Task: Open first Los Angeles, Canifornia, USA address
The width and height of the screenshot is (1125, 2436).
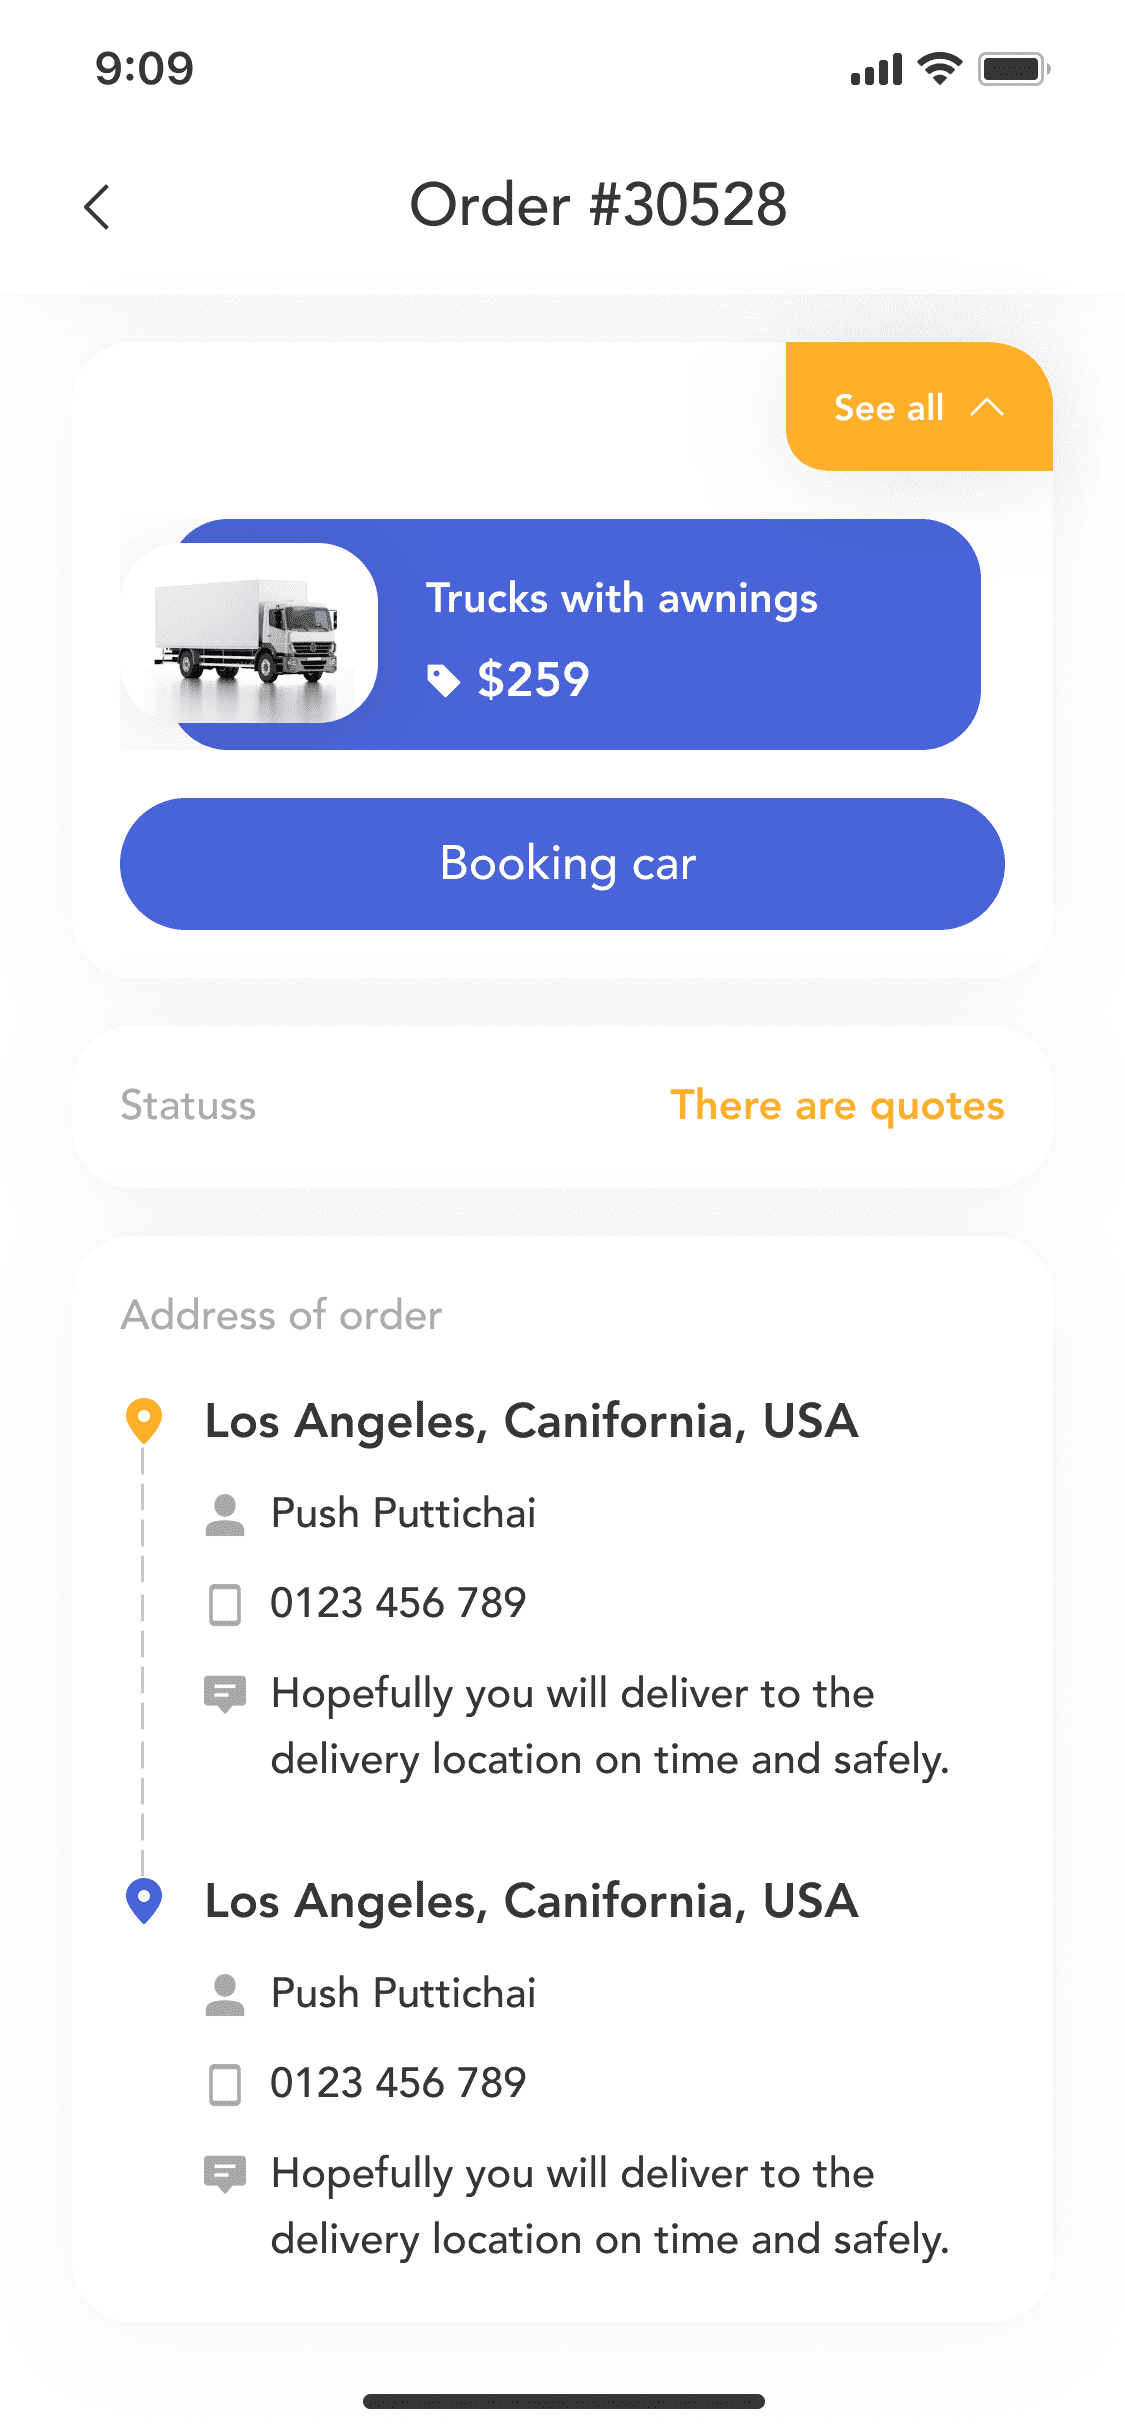Action: (531, 1421)
